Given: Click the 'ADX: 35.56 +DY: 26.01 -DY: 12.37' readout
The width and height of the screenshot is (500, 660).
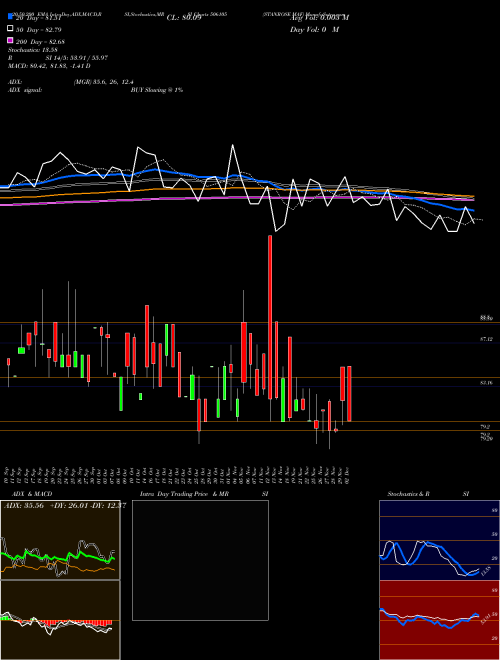Looking at the screenshot, I should click(64, 506).
